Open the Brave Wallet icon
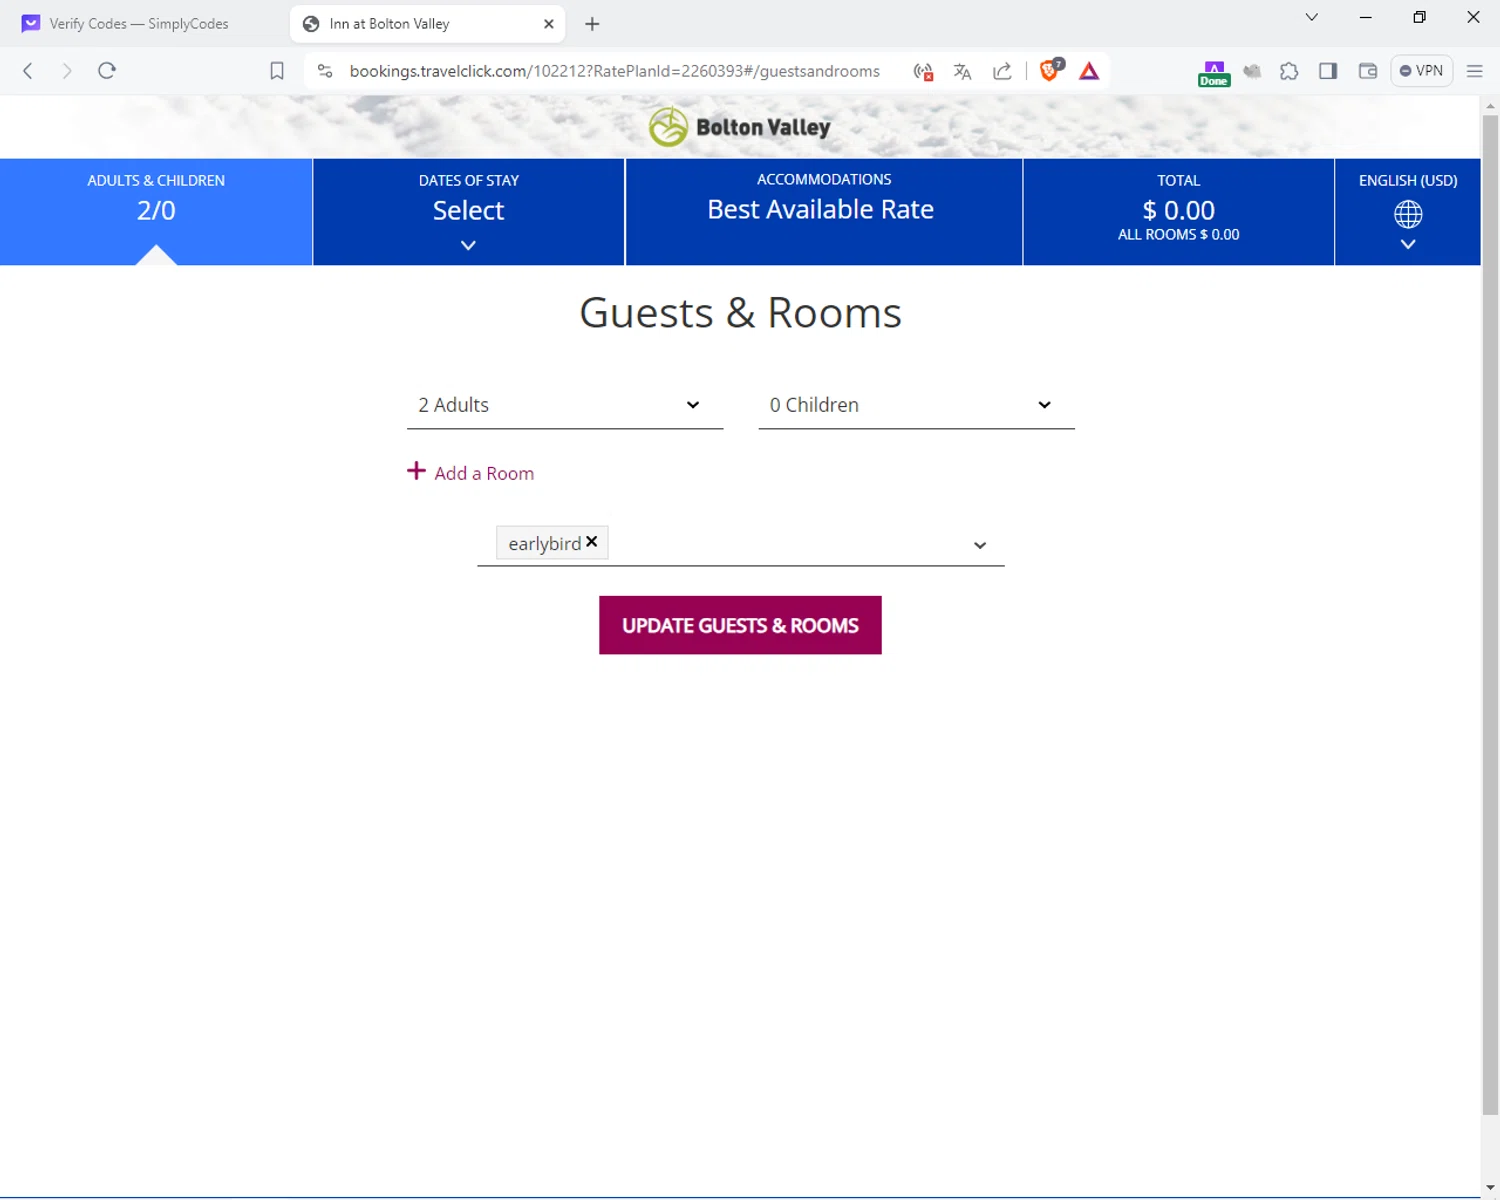The height and width of the screenshot is (1200, 1500). [x=1368, y=71]
